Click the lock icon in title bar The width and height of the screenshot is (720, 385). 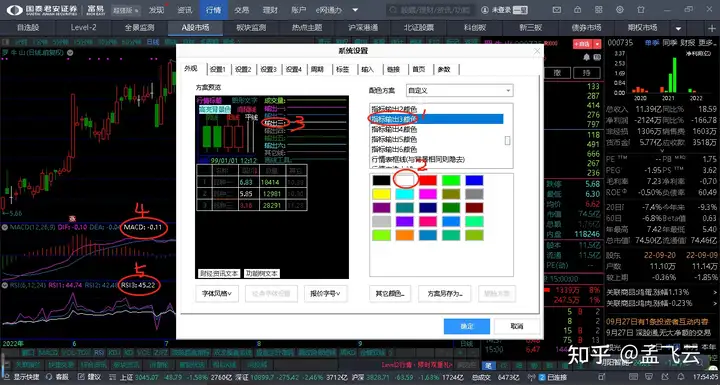tap(578, 10)
